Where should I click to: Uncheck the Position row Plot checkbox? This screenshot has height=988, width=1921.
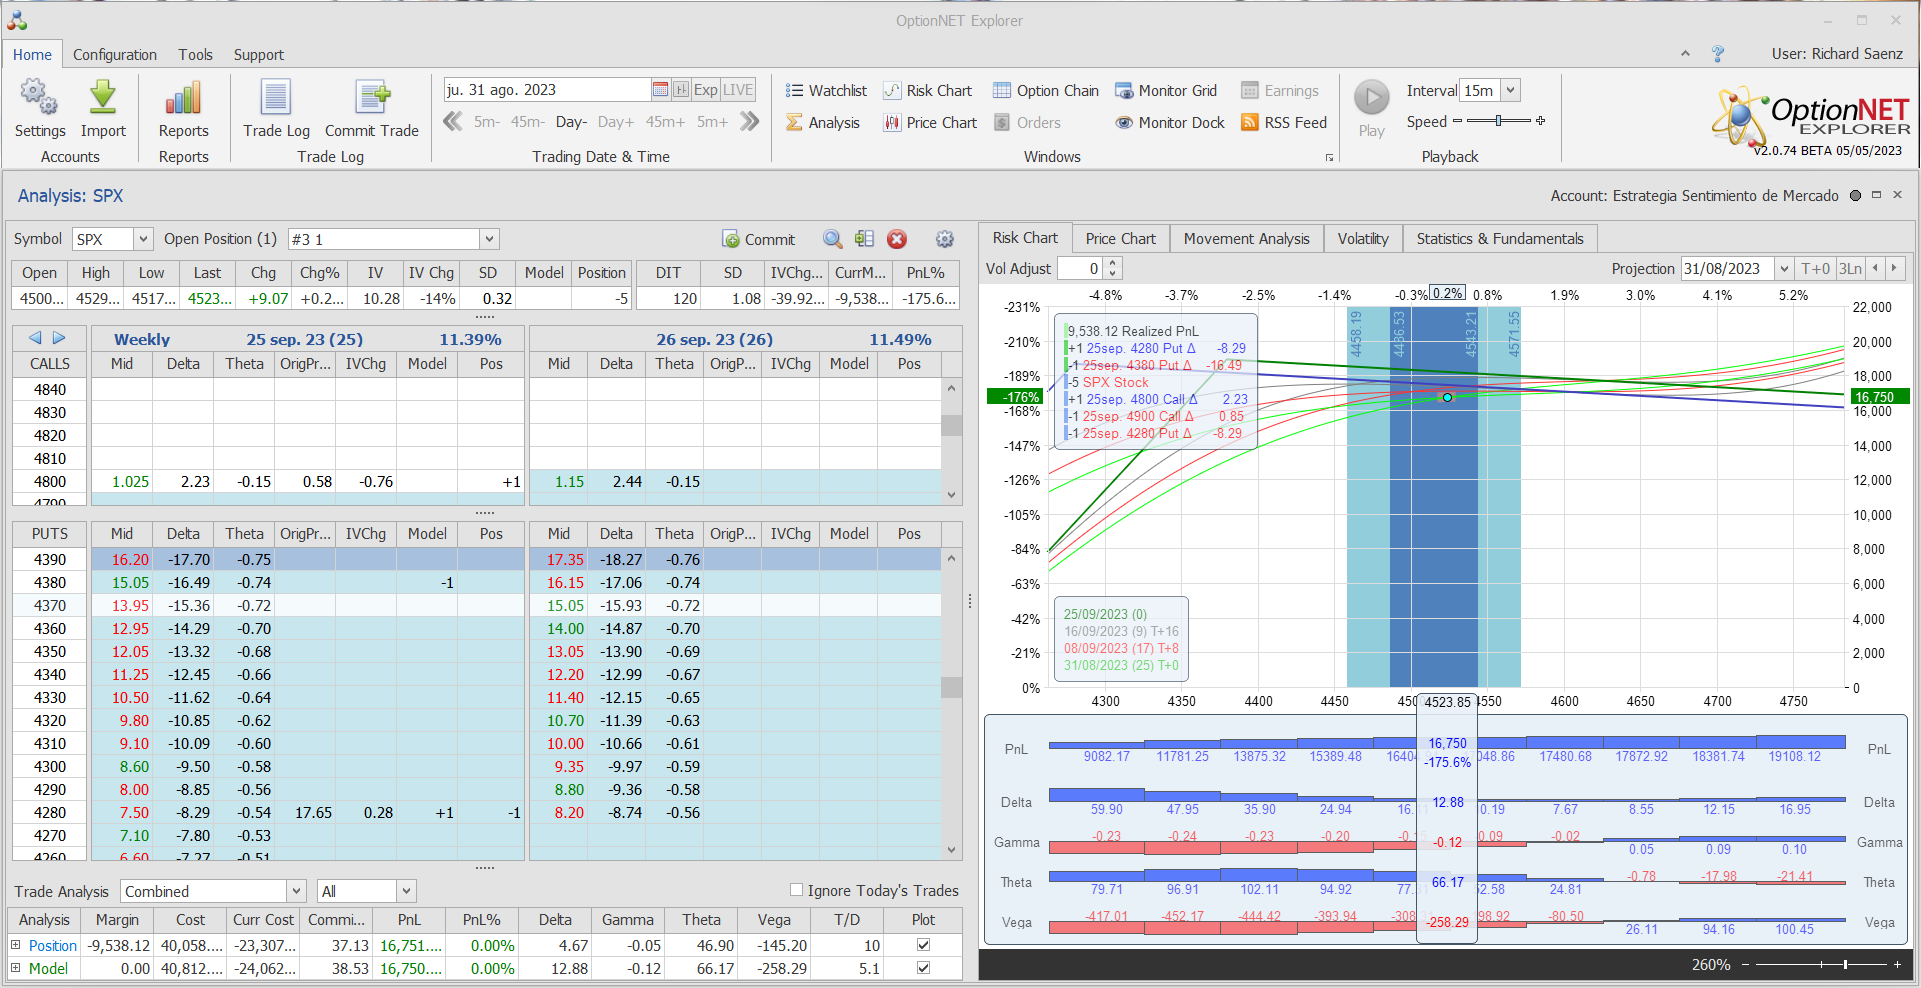point(923,945)
